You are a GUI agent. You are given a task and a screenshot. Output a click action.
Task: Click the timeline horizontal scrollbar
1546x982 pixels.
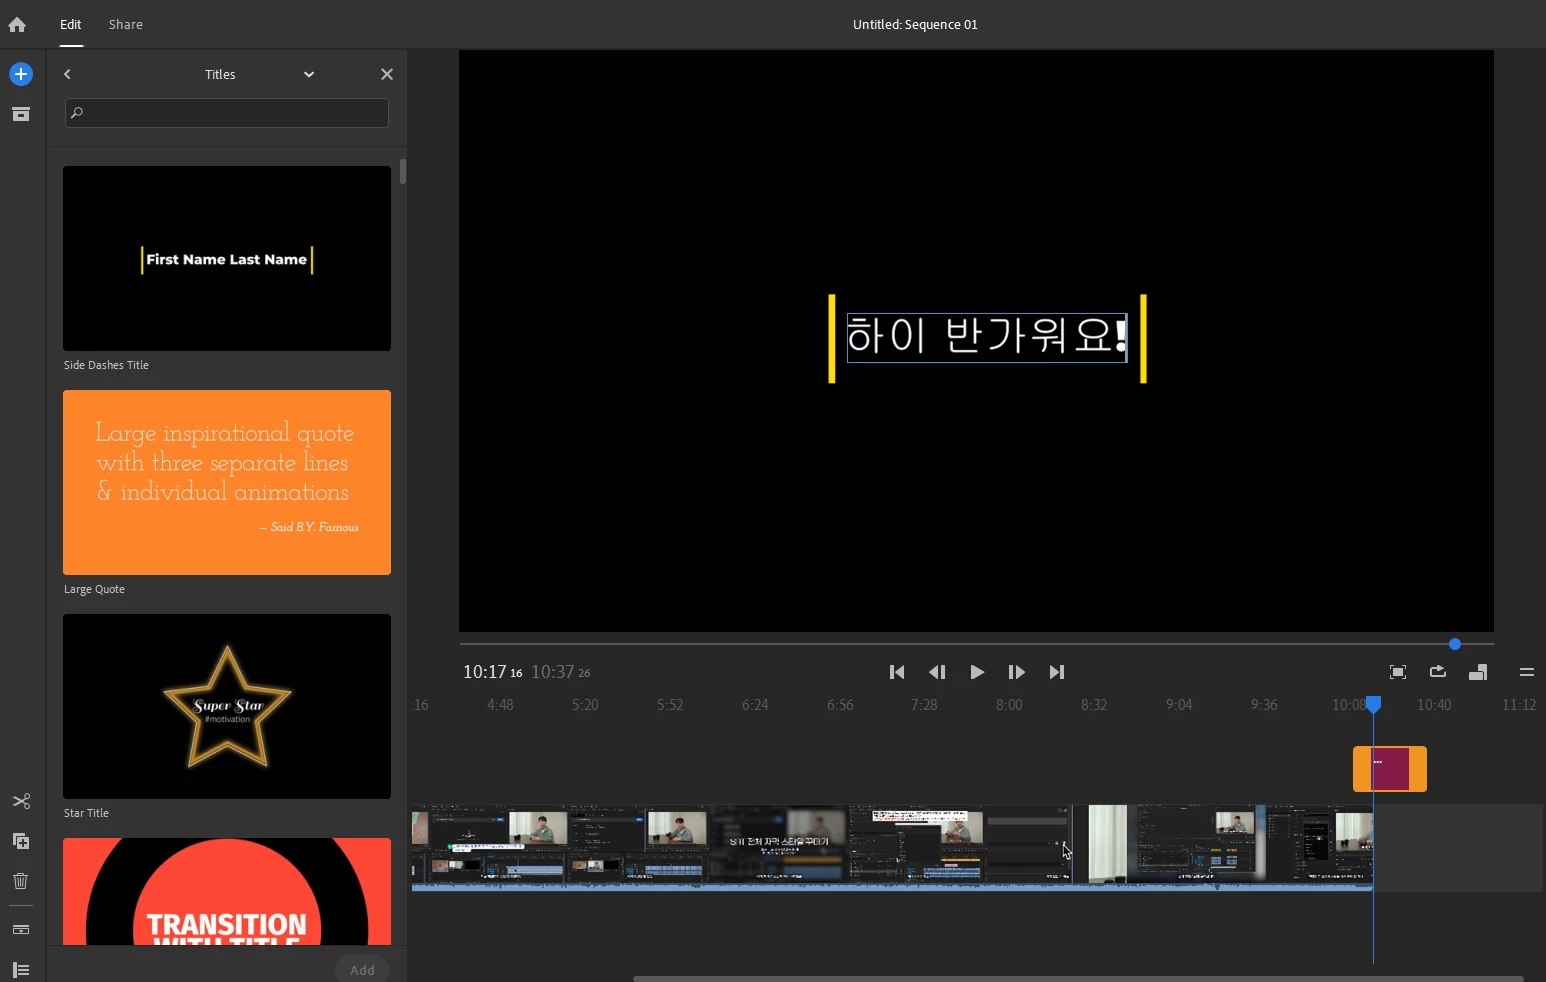click(x=1078, y=978)
